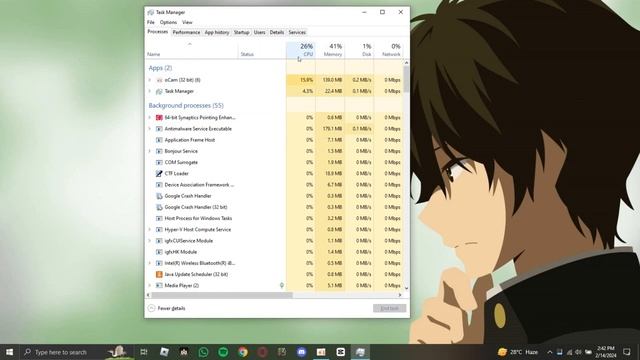The height and width of the screenshot is (360, 640).
Task: Expand the Bonjour Service row
Action: tap(150, 151)
